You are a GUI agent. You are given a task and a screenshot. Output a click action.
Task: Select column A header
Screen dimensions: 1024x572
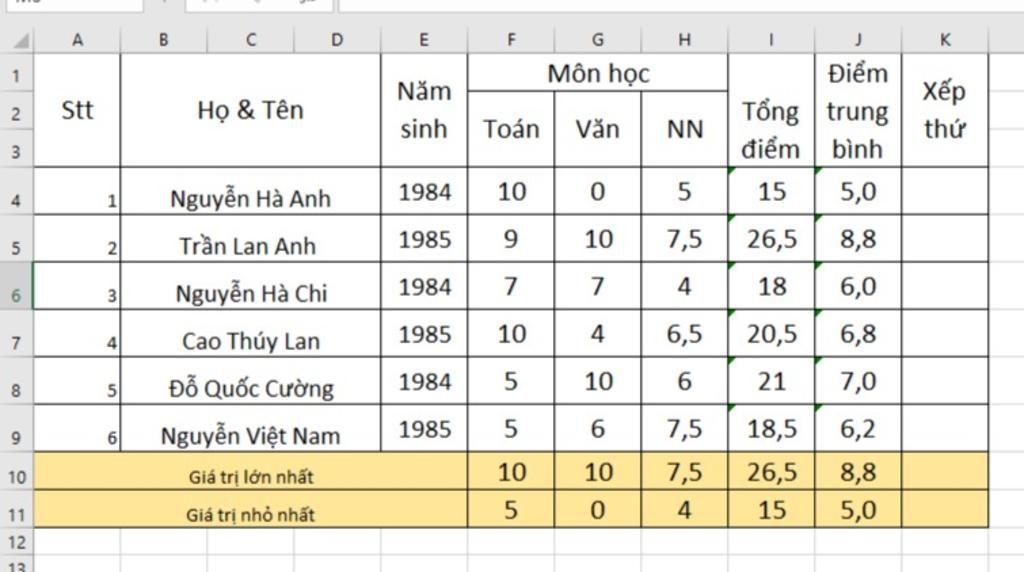[x=77, y=40]
